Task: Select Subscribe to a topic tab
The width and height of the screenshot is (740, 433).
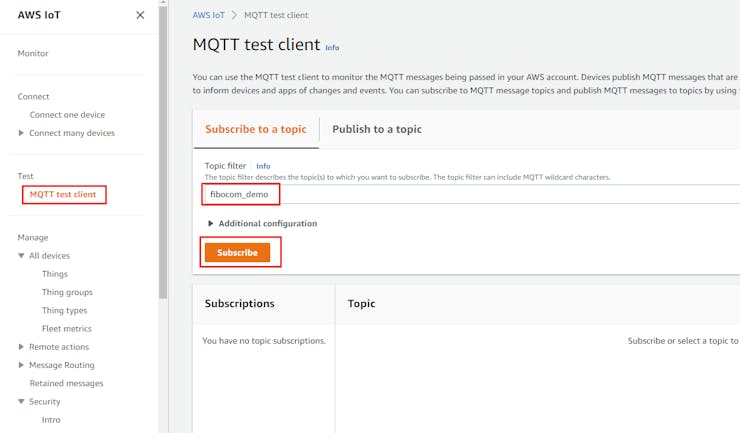Action: tap(255, 129)
